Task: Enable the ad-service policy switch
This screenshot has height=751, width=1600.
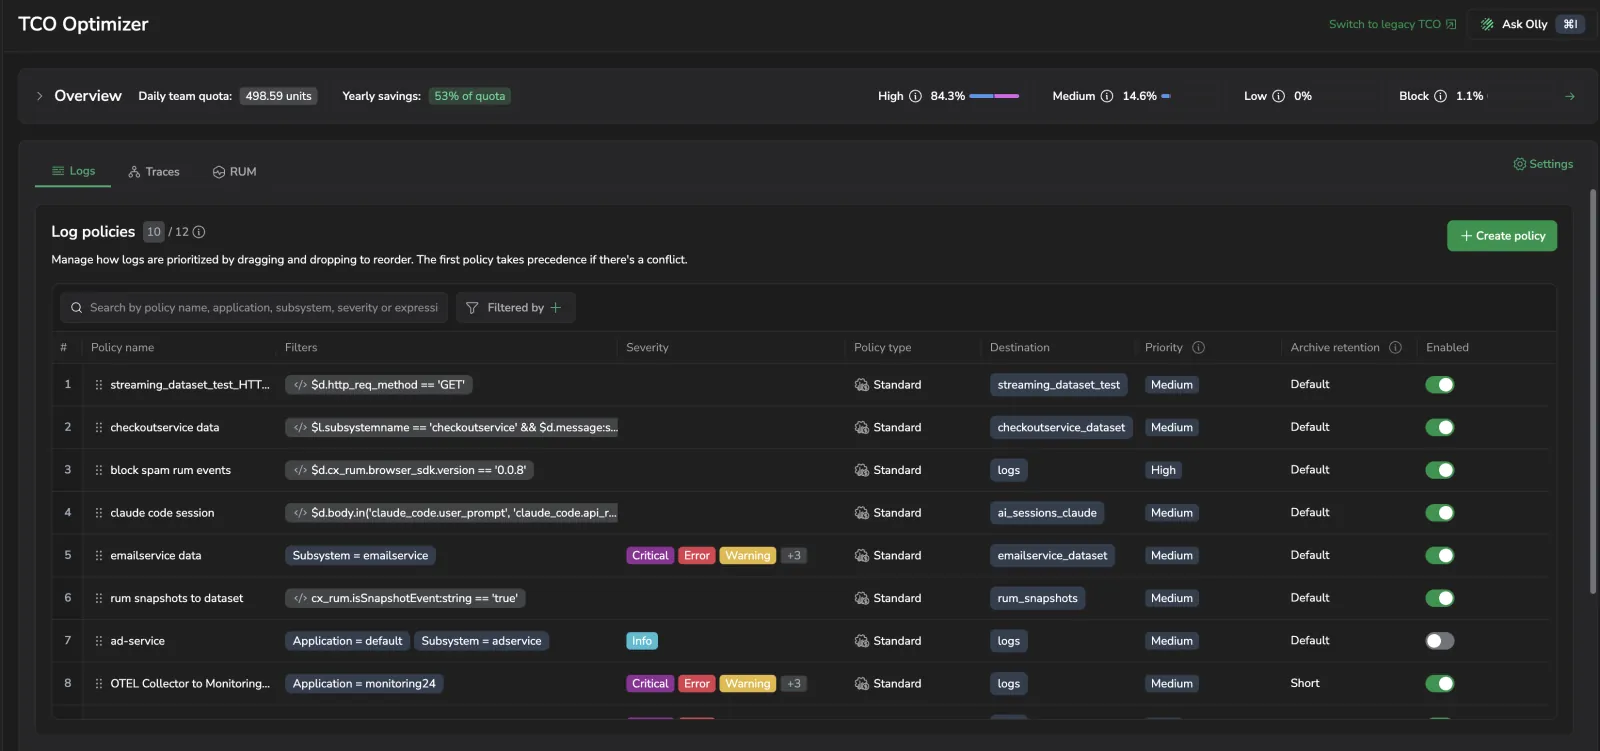Action: pos(1440,641)
